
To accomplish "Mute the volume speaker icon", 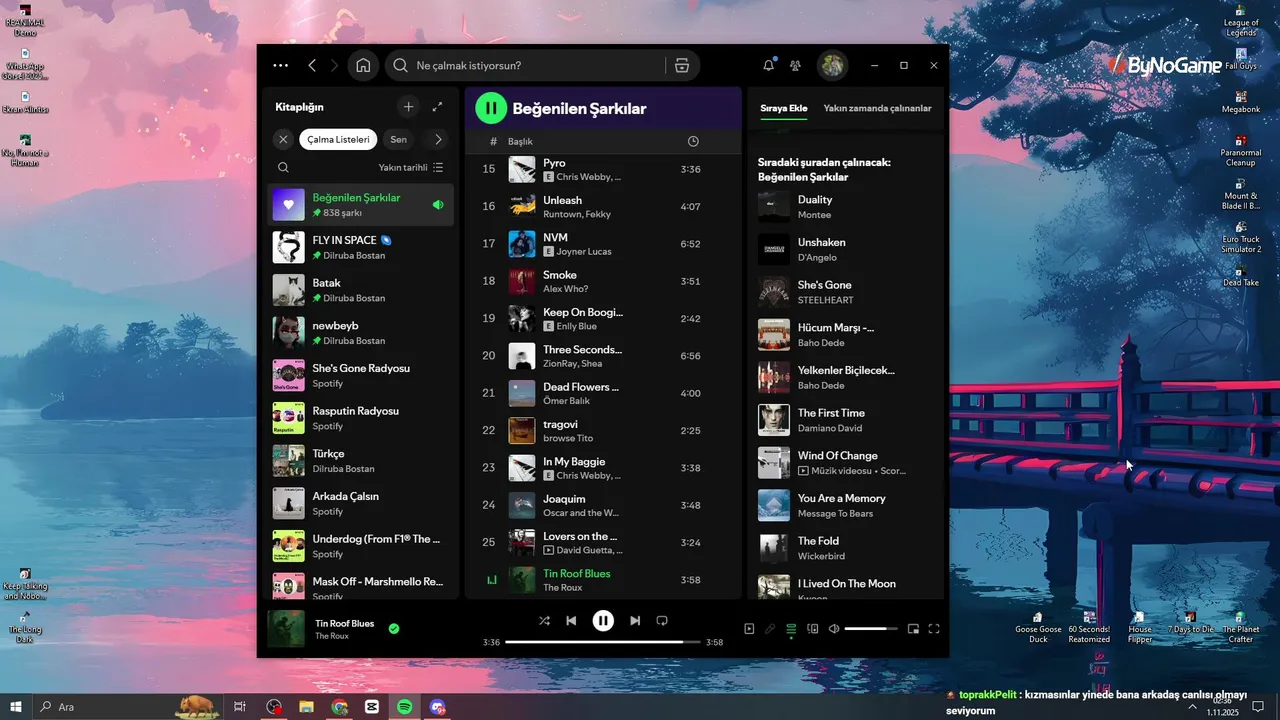I will (x=834, y=628).
